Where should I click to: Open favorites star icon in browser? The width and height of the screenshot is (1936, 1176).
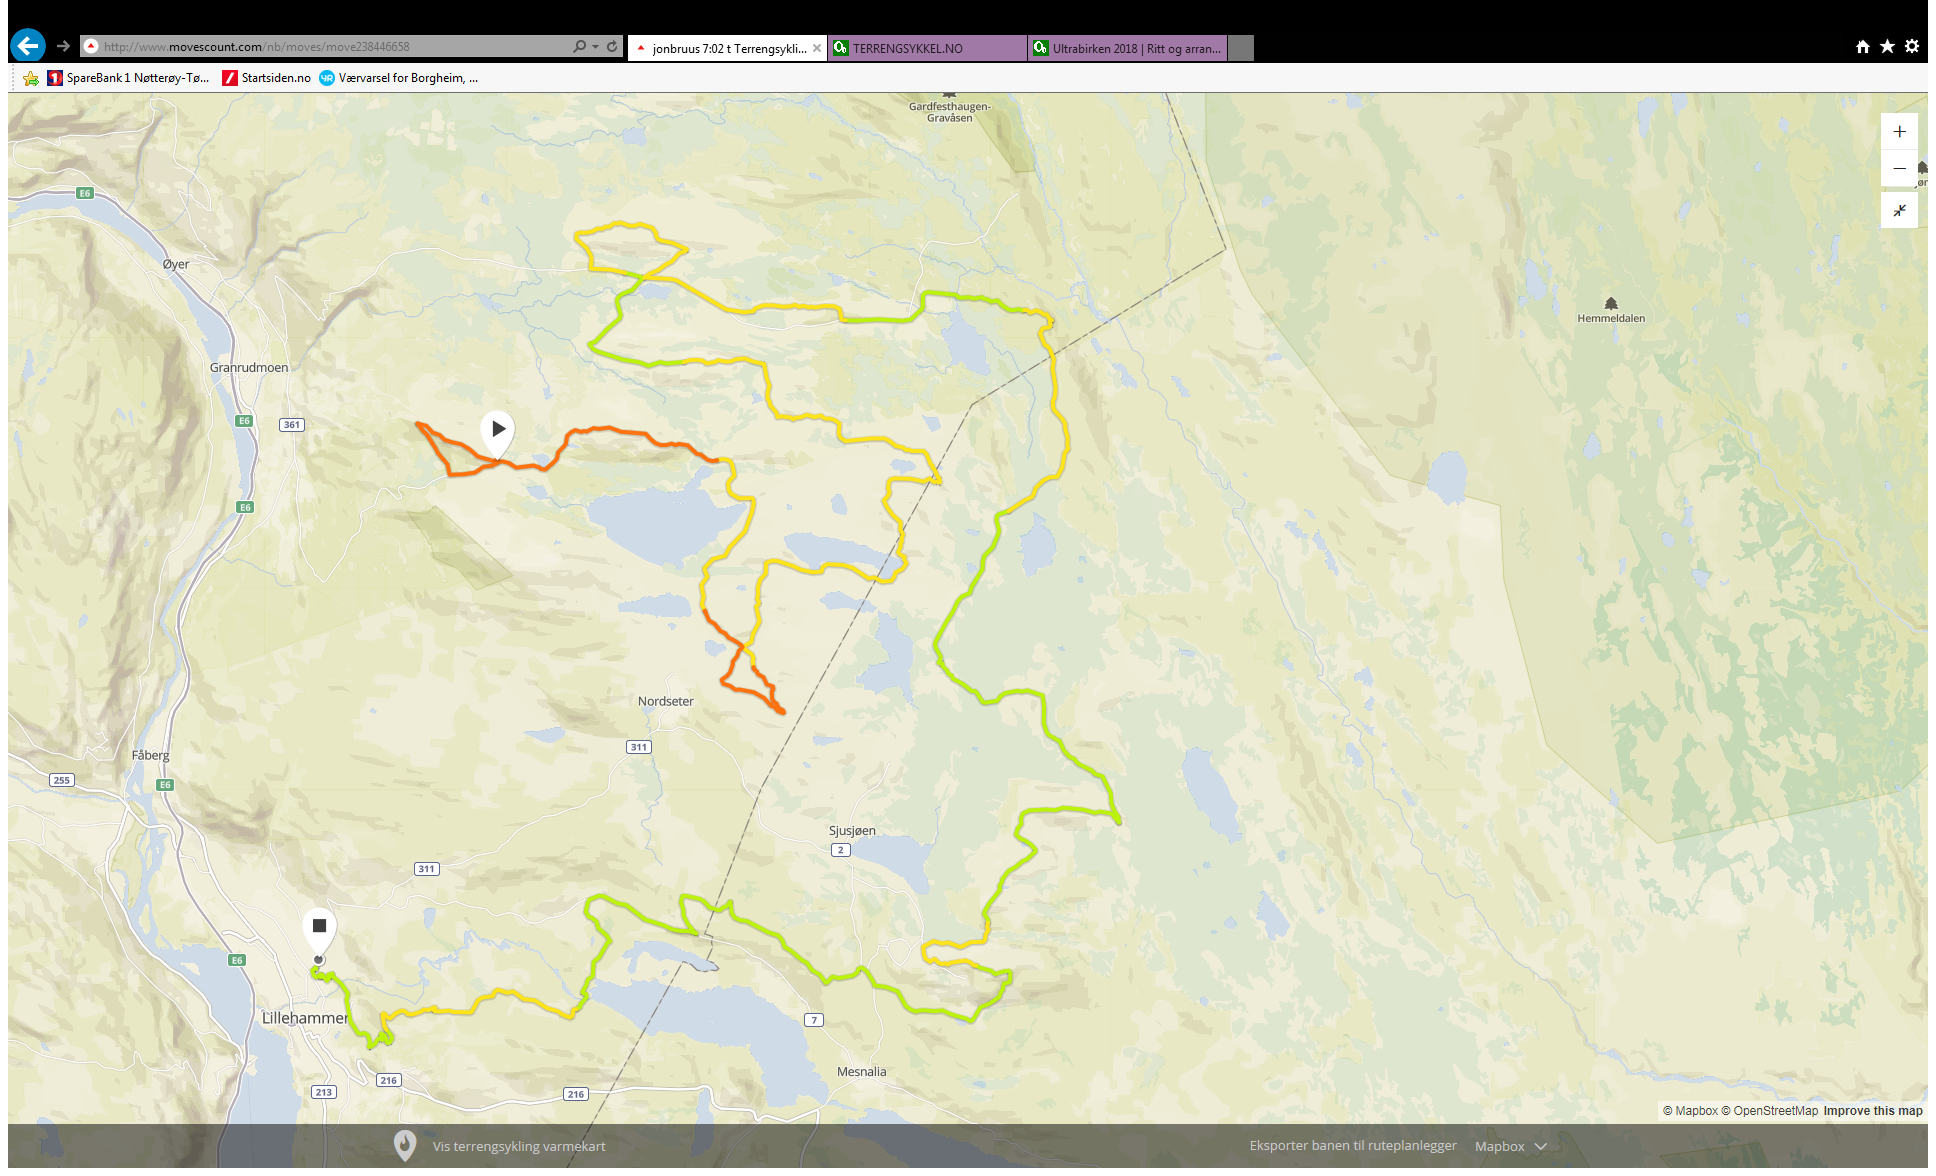pos(1887,46)
